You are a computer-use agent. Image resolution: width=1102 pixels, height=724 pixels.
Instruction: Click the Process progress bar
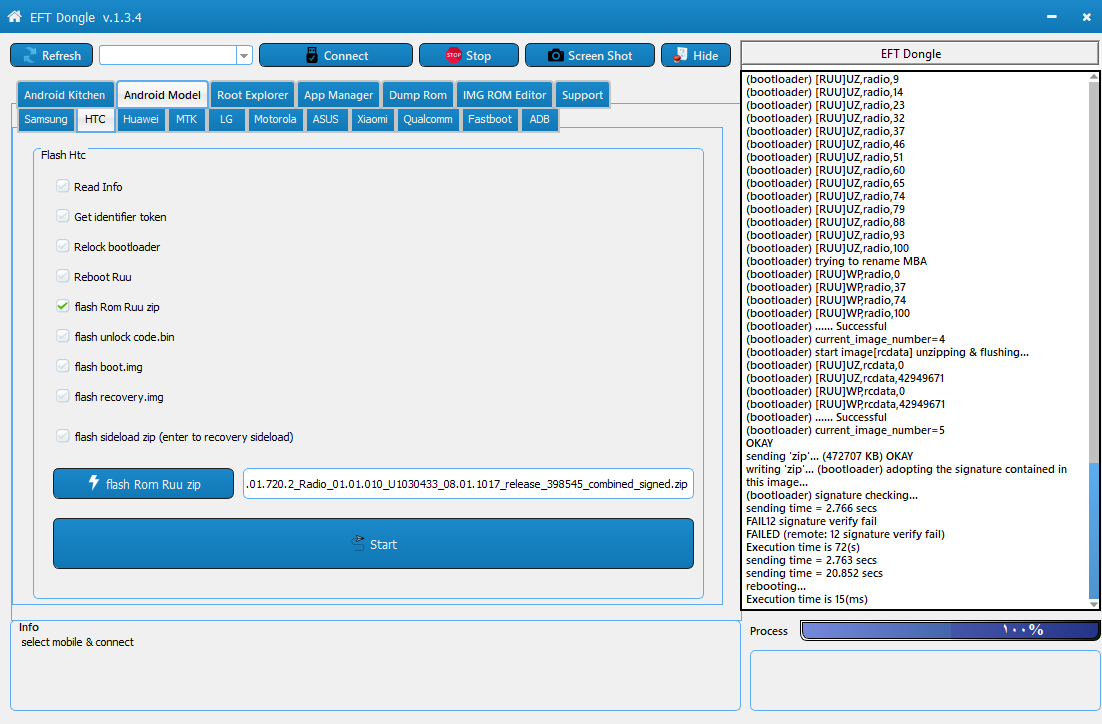tap(949, 630)
